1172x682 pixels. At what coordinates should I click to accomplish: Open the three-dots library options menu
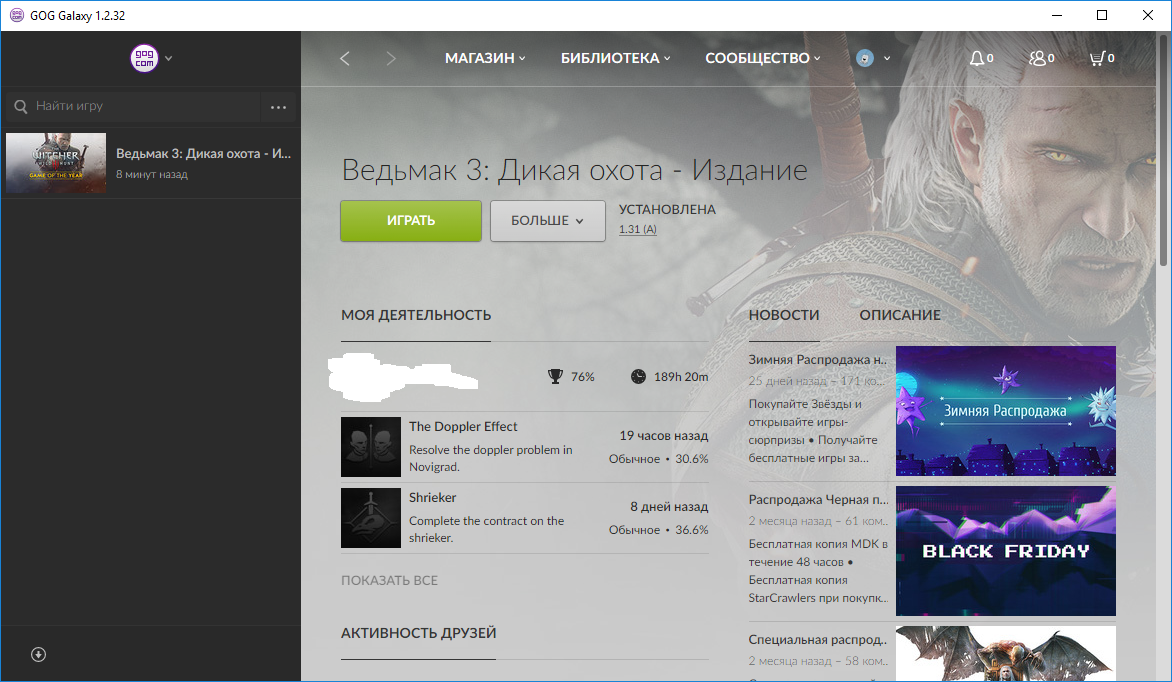(279, 107)
